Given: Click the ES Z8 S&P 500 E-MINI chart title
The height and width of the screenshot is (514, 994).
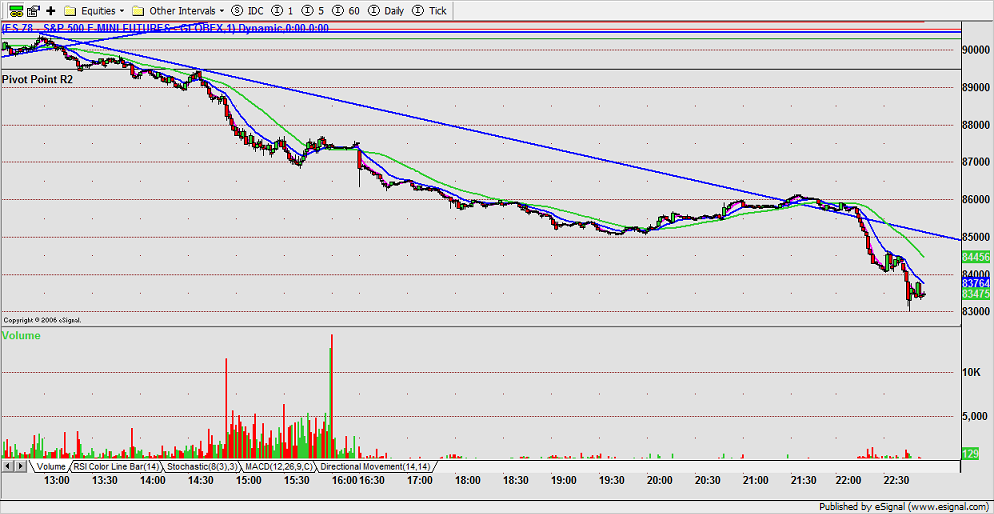Looking at the screenshot, I should click(x=165, y=28).
